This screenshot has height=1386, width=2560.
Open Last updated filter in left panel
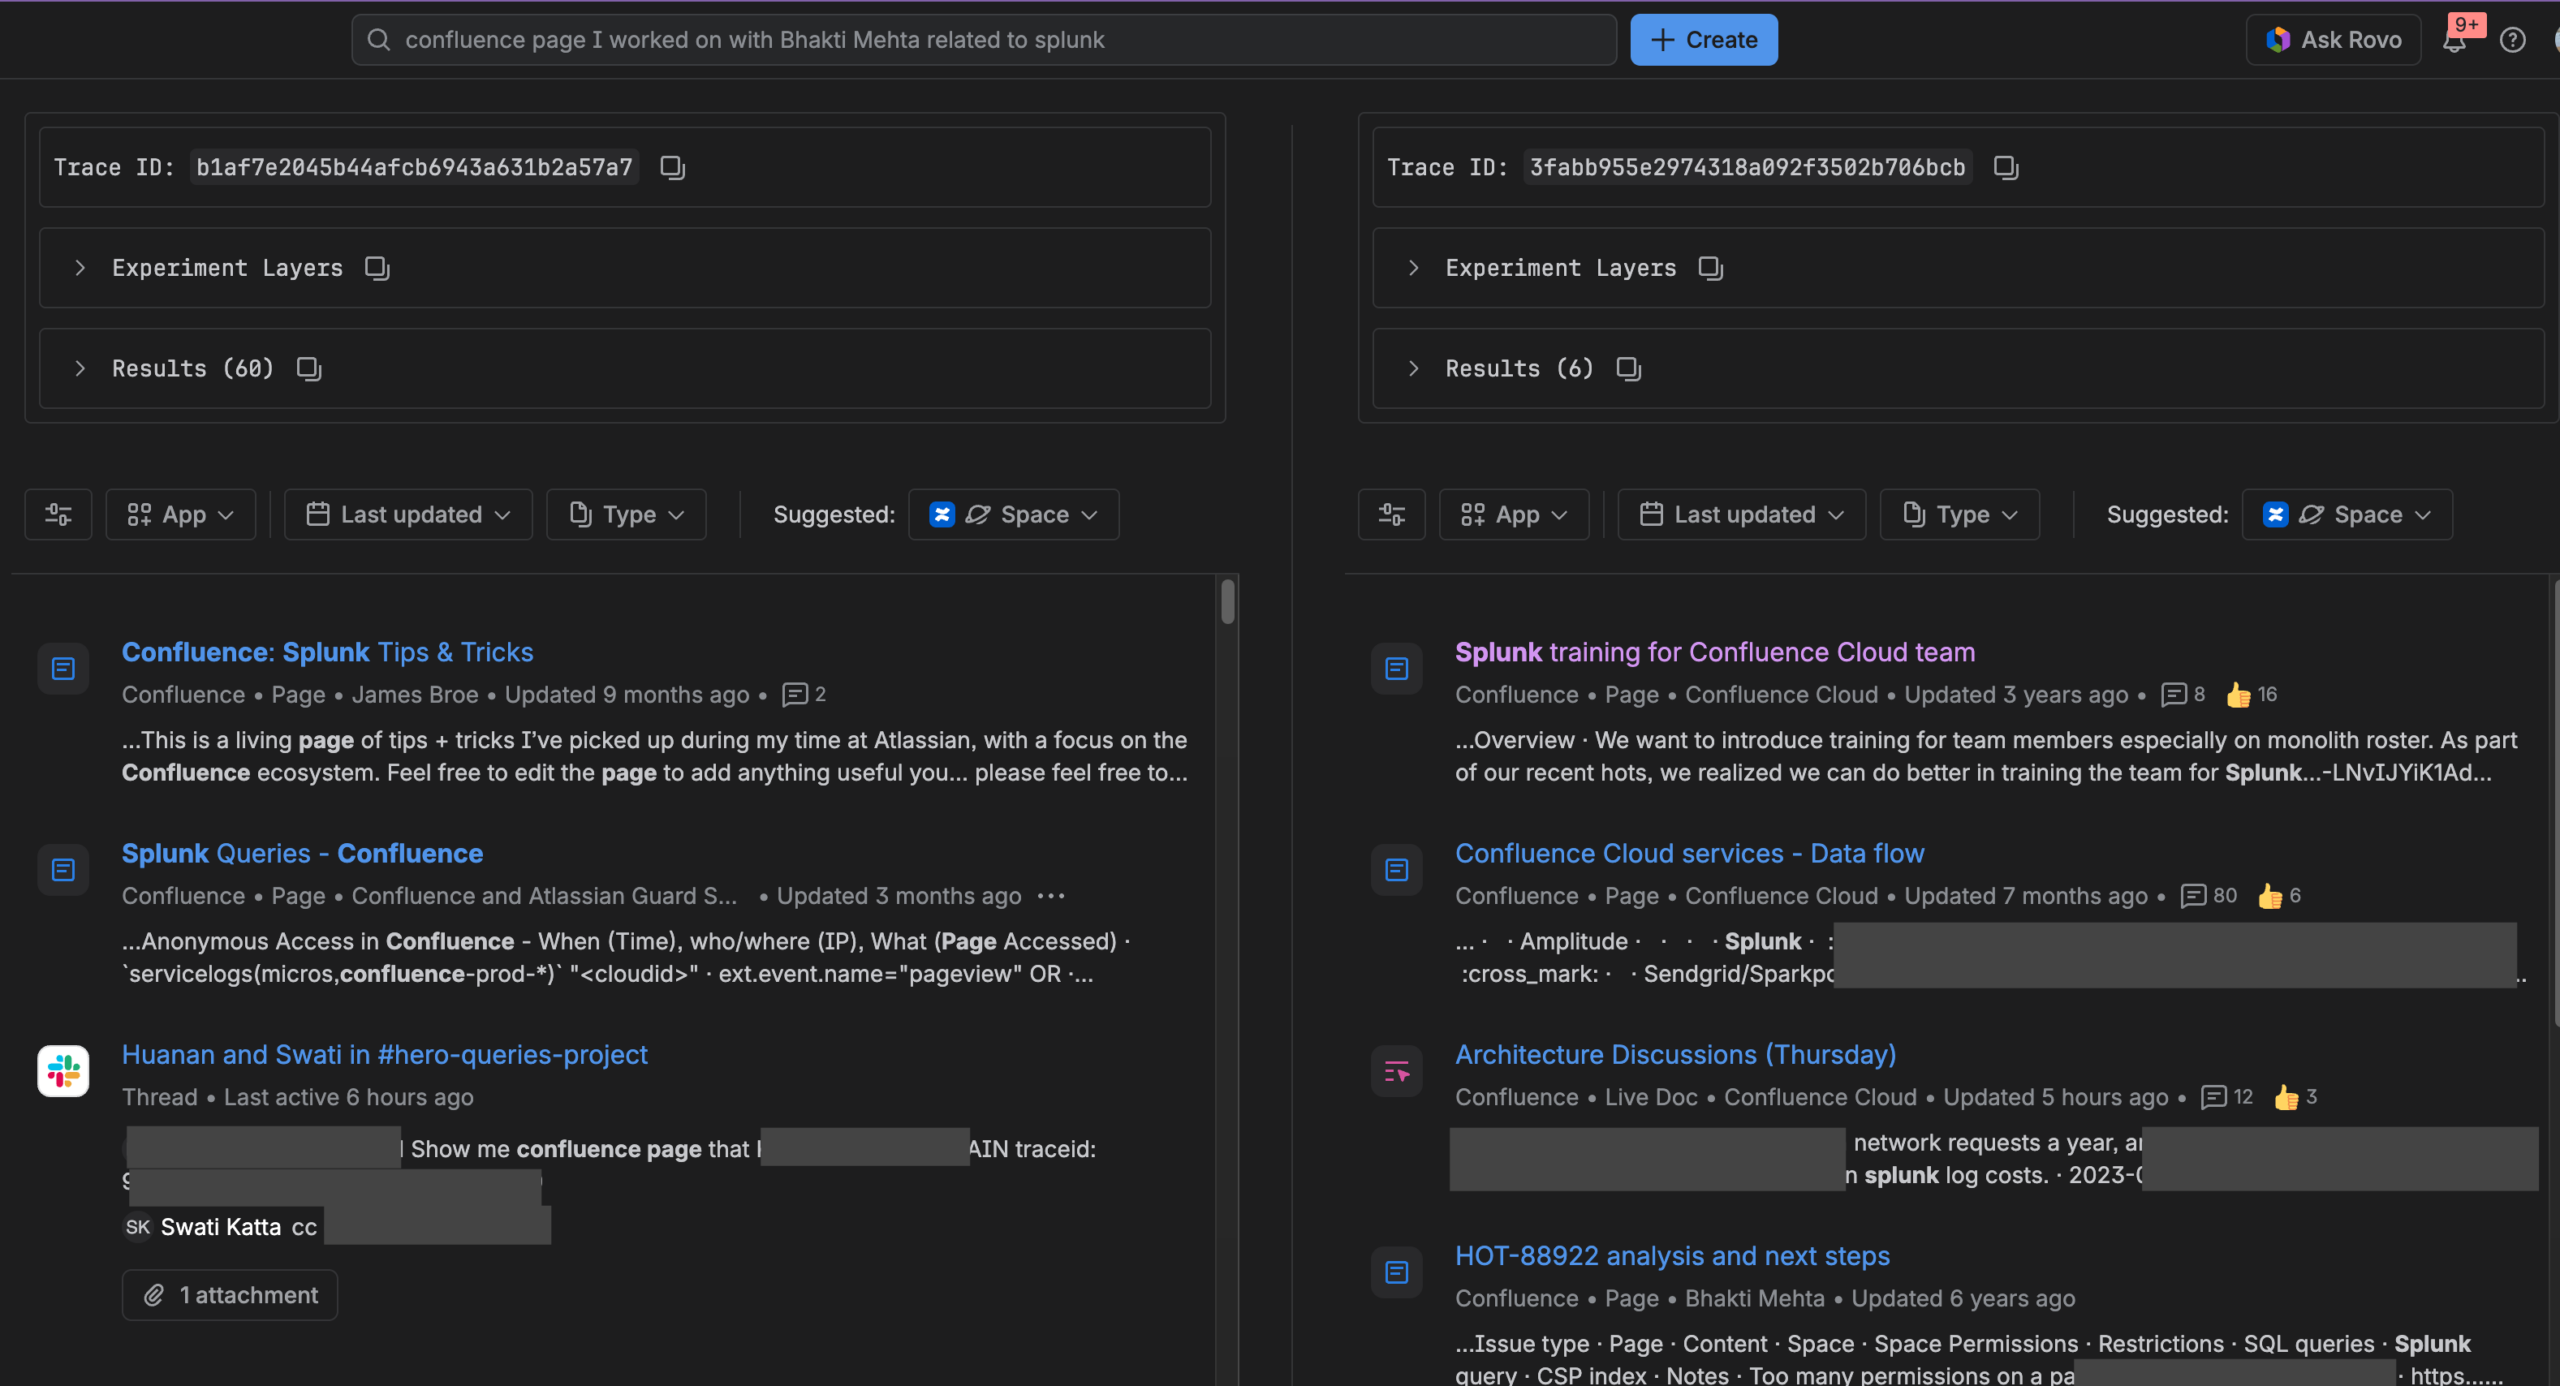[408, 514]
